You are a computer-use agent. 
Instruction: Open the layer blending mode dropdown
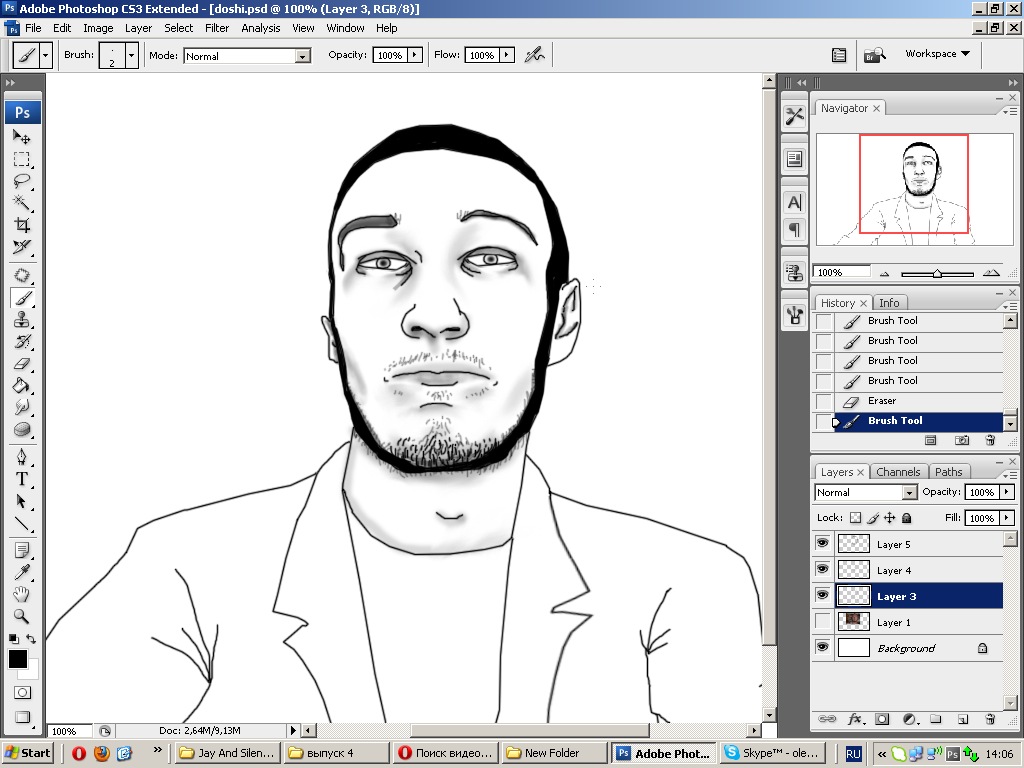[909, 492]
